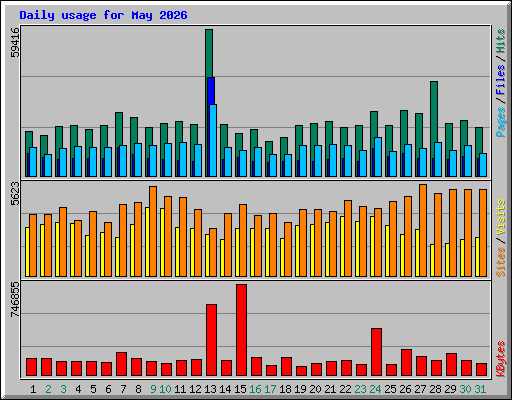Click day label 13 on the x-axis

tap(210, 389)
